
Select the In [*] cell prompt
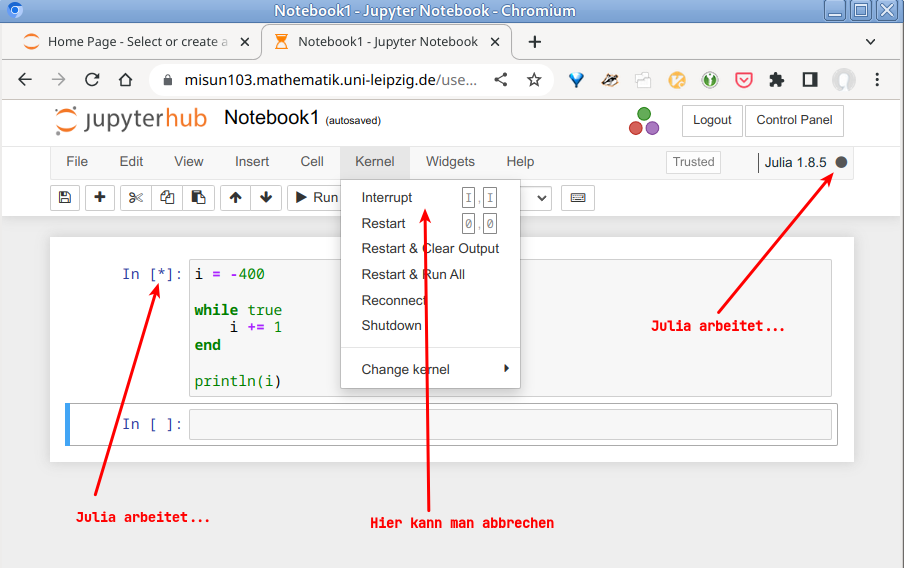(x=152, y=274)
